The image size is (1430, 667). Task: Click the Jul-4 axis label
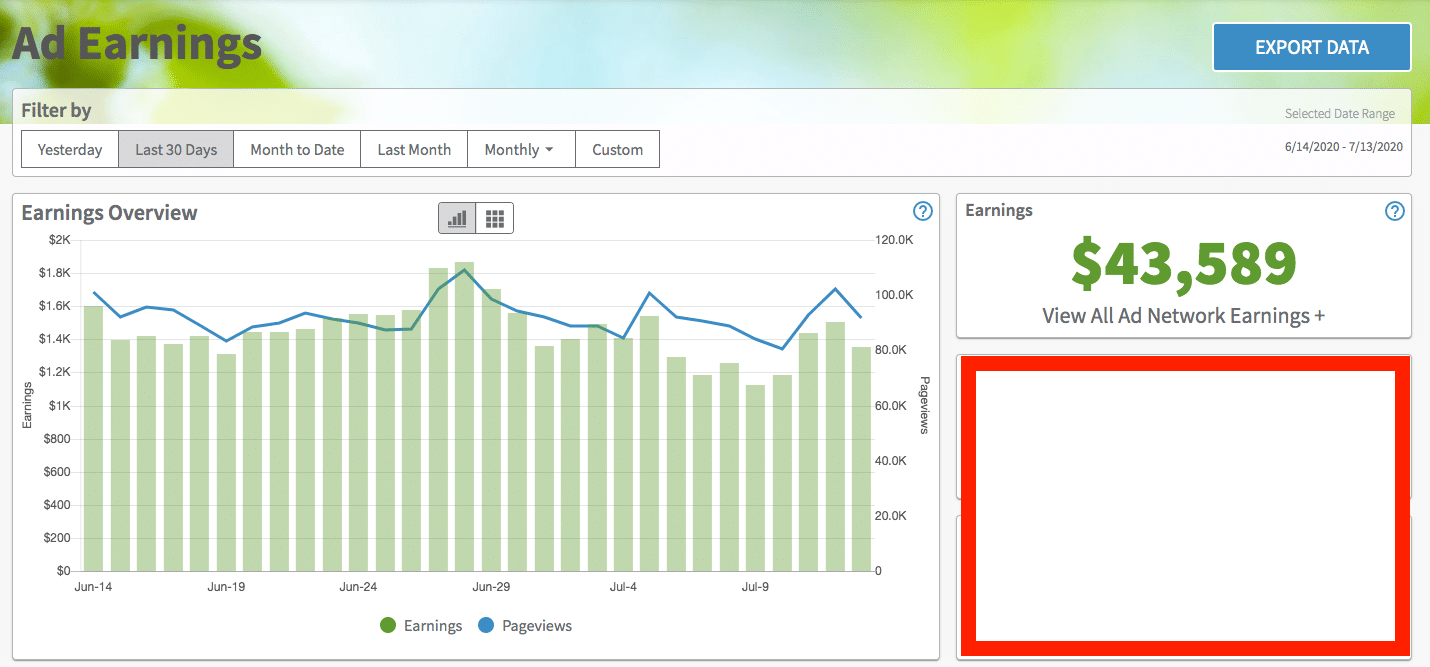point(622,587)
